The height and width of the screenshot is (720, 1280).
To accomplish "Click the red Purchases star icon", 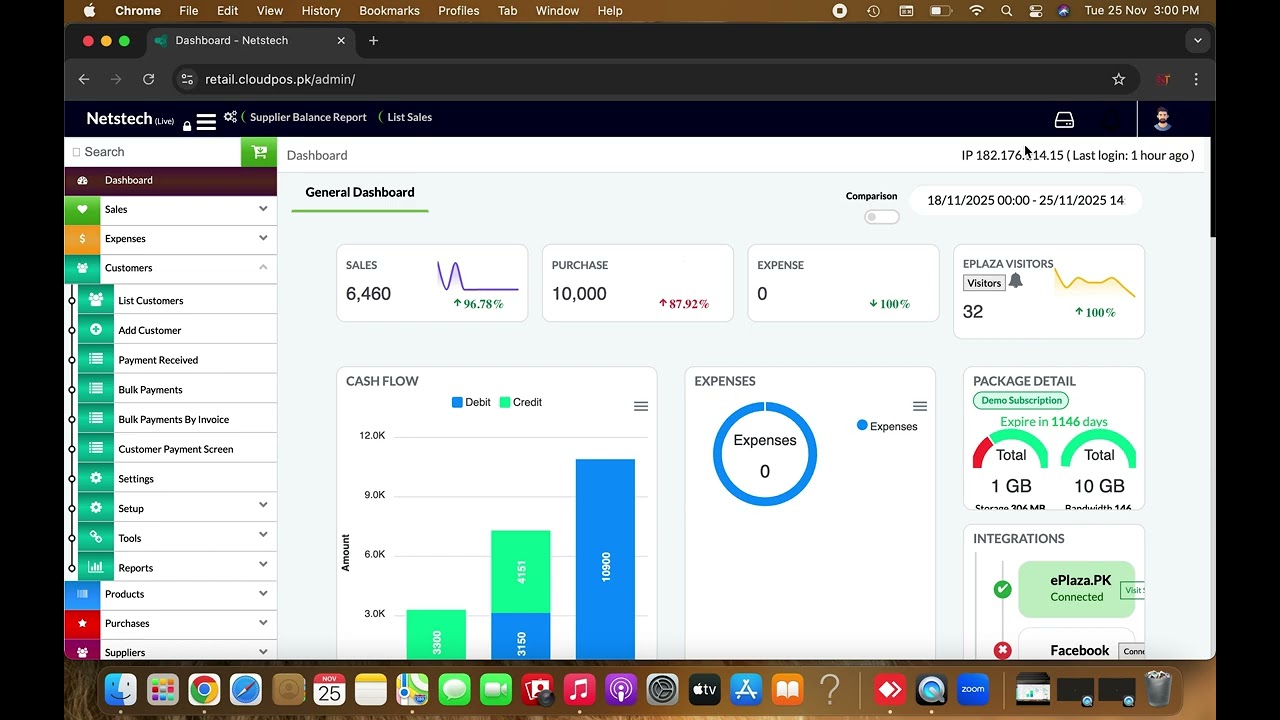I will point(82,623).
